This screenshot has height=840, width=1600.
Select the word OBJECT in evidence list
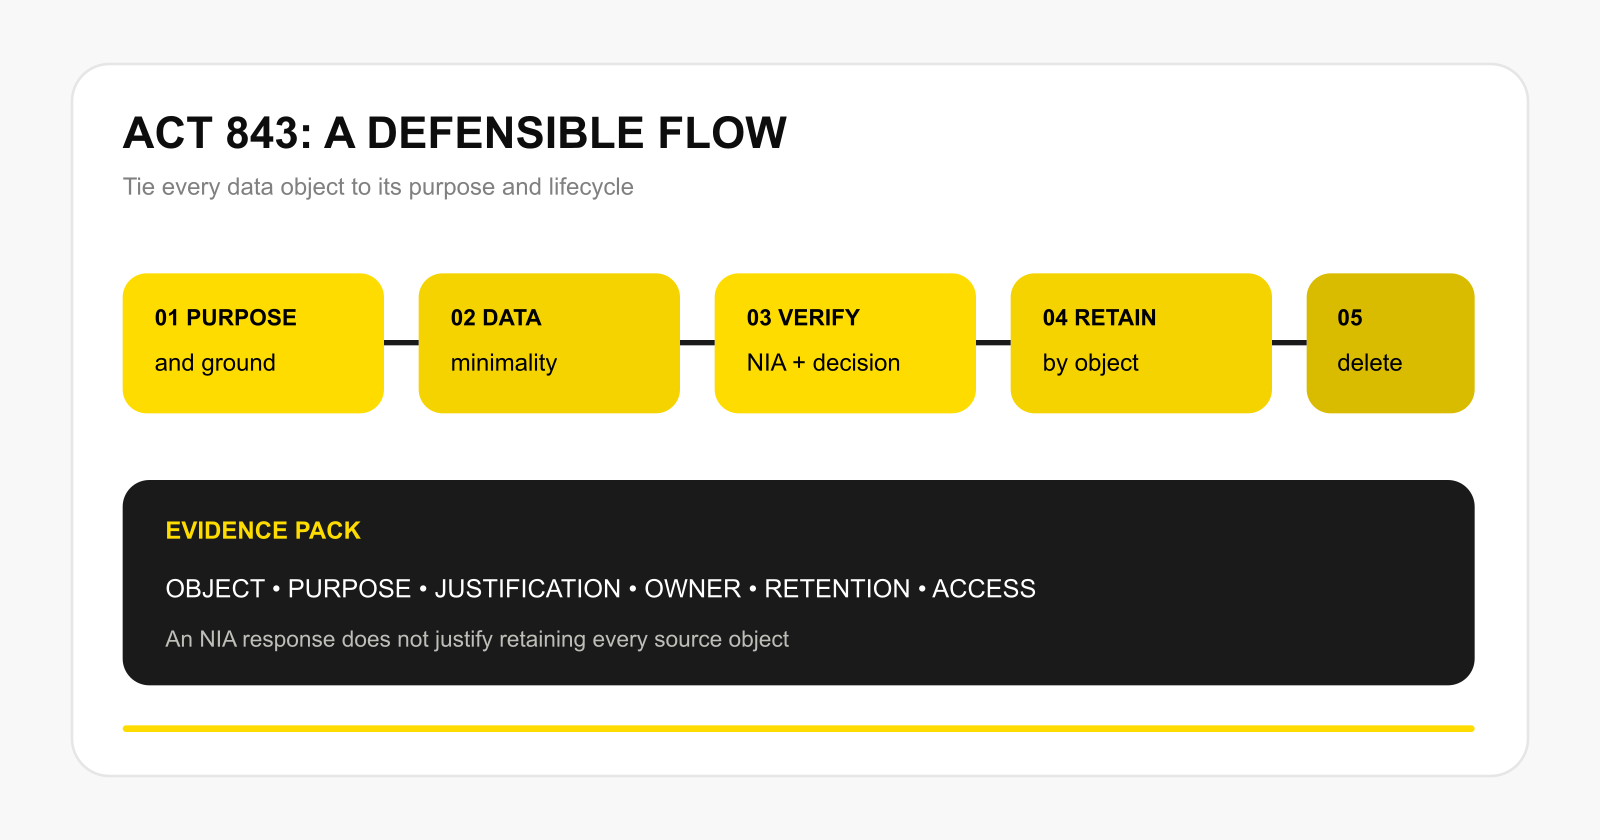click(215, 588)
